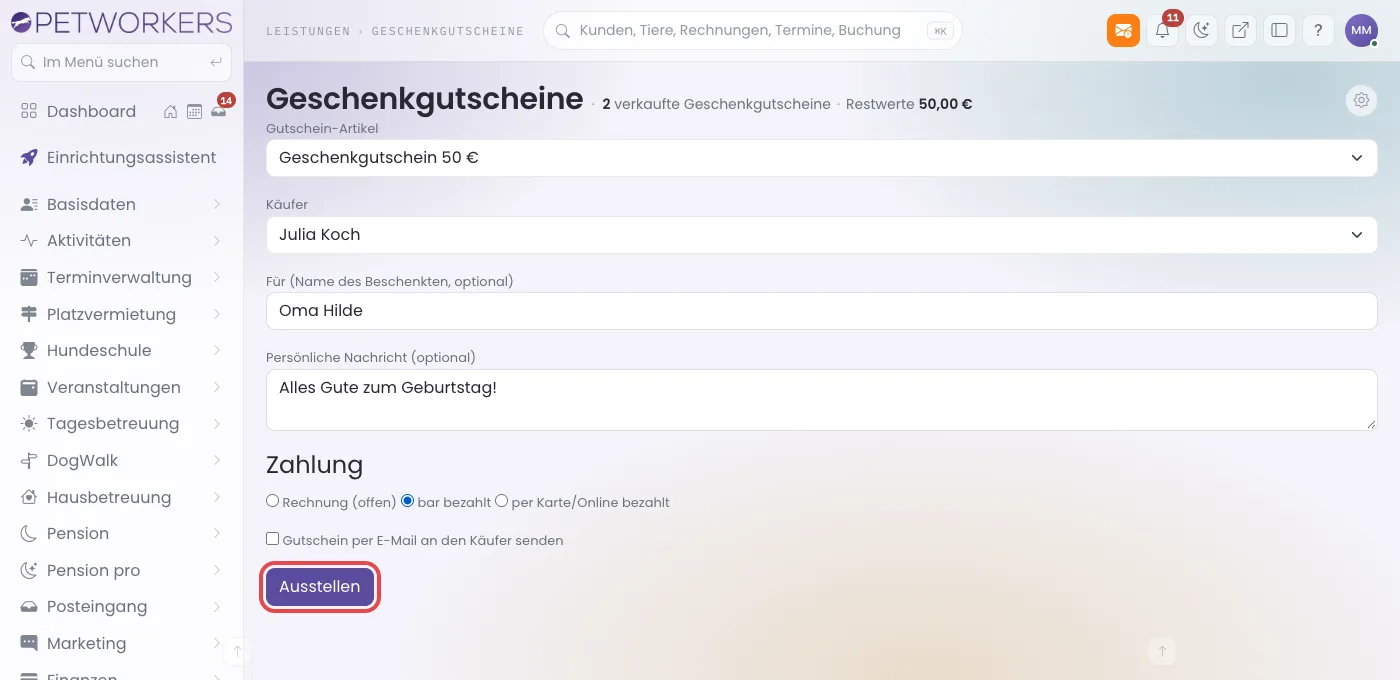Open the help question mark icon
Image resolution: width=1400 pixels, height=680 pixels.
click(x=1318, y=31)
